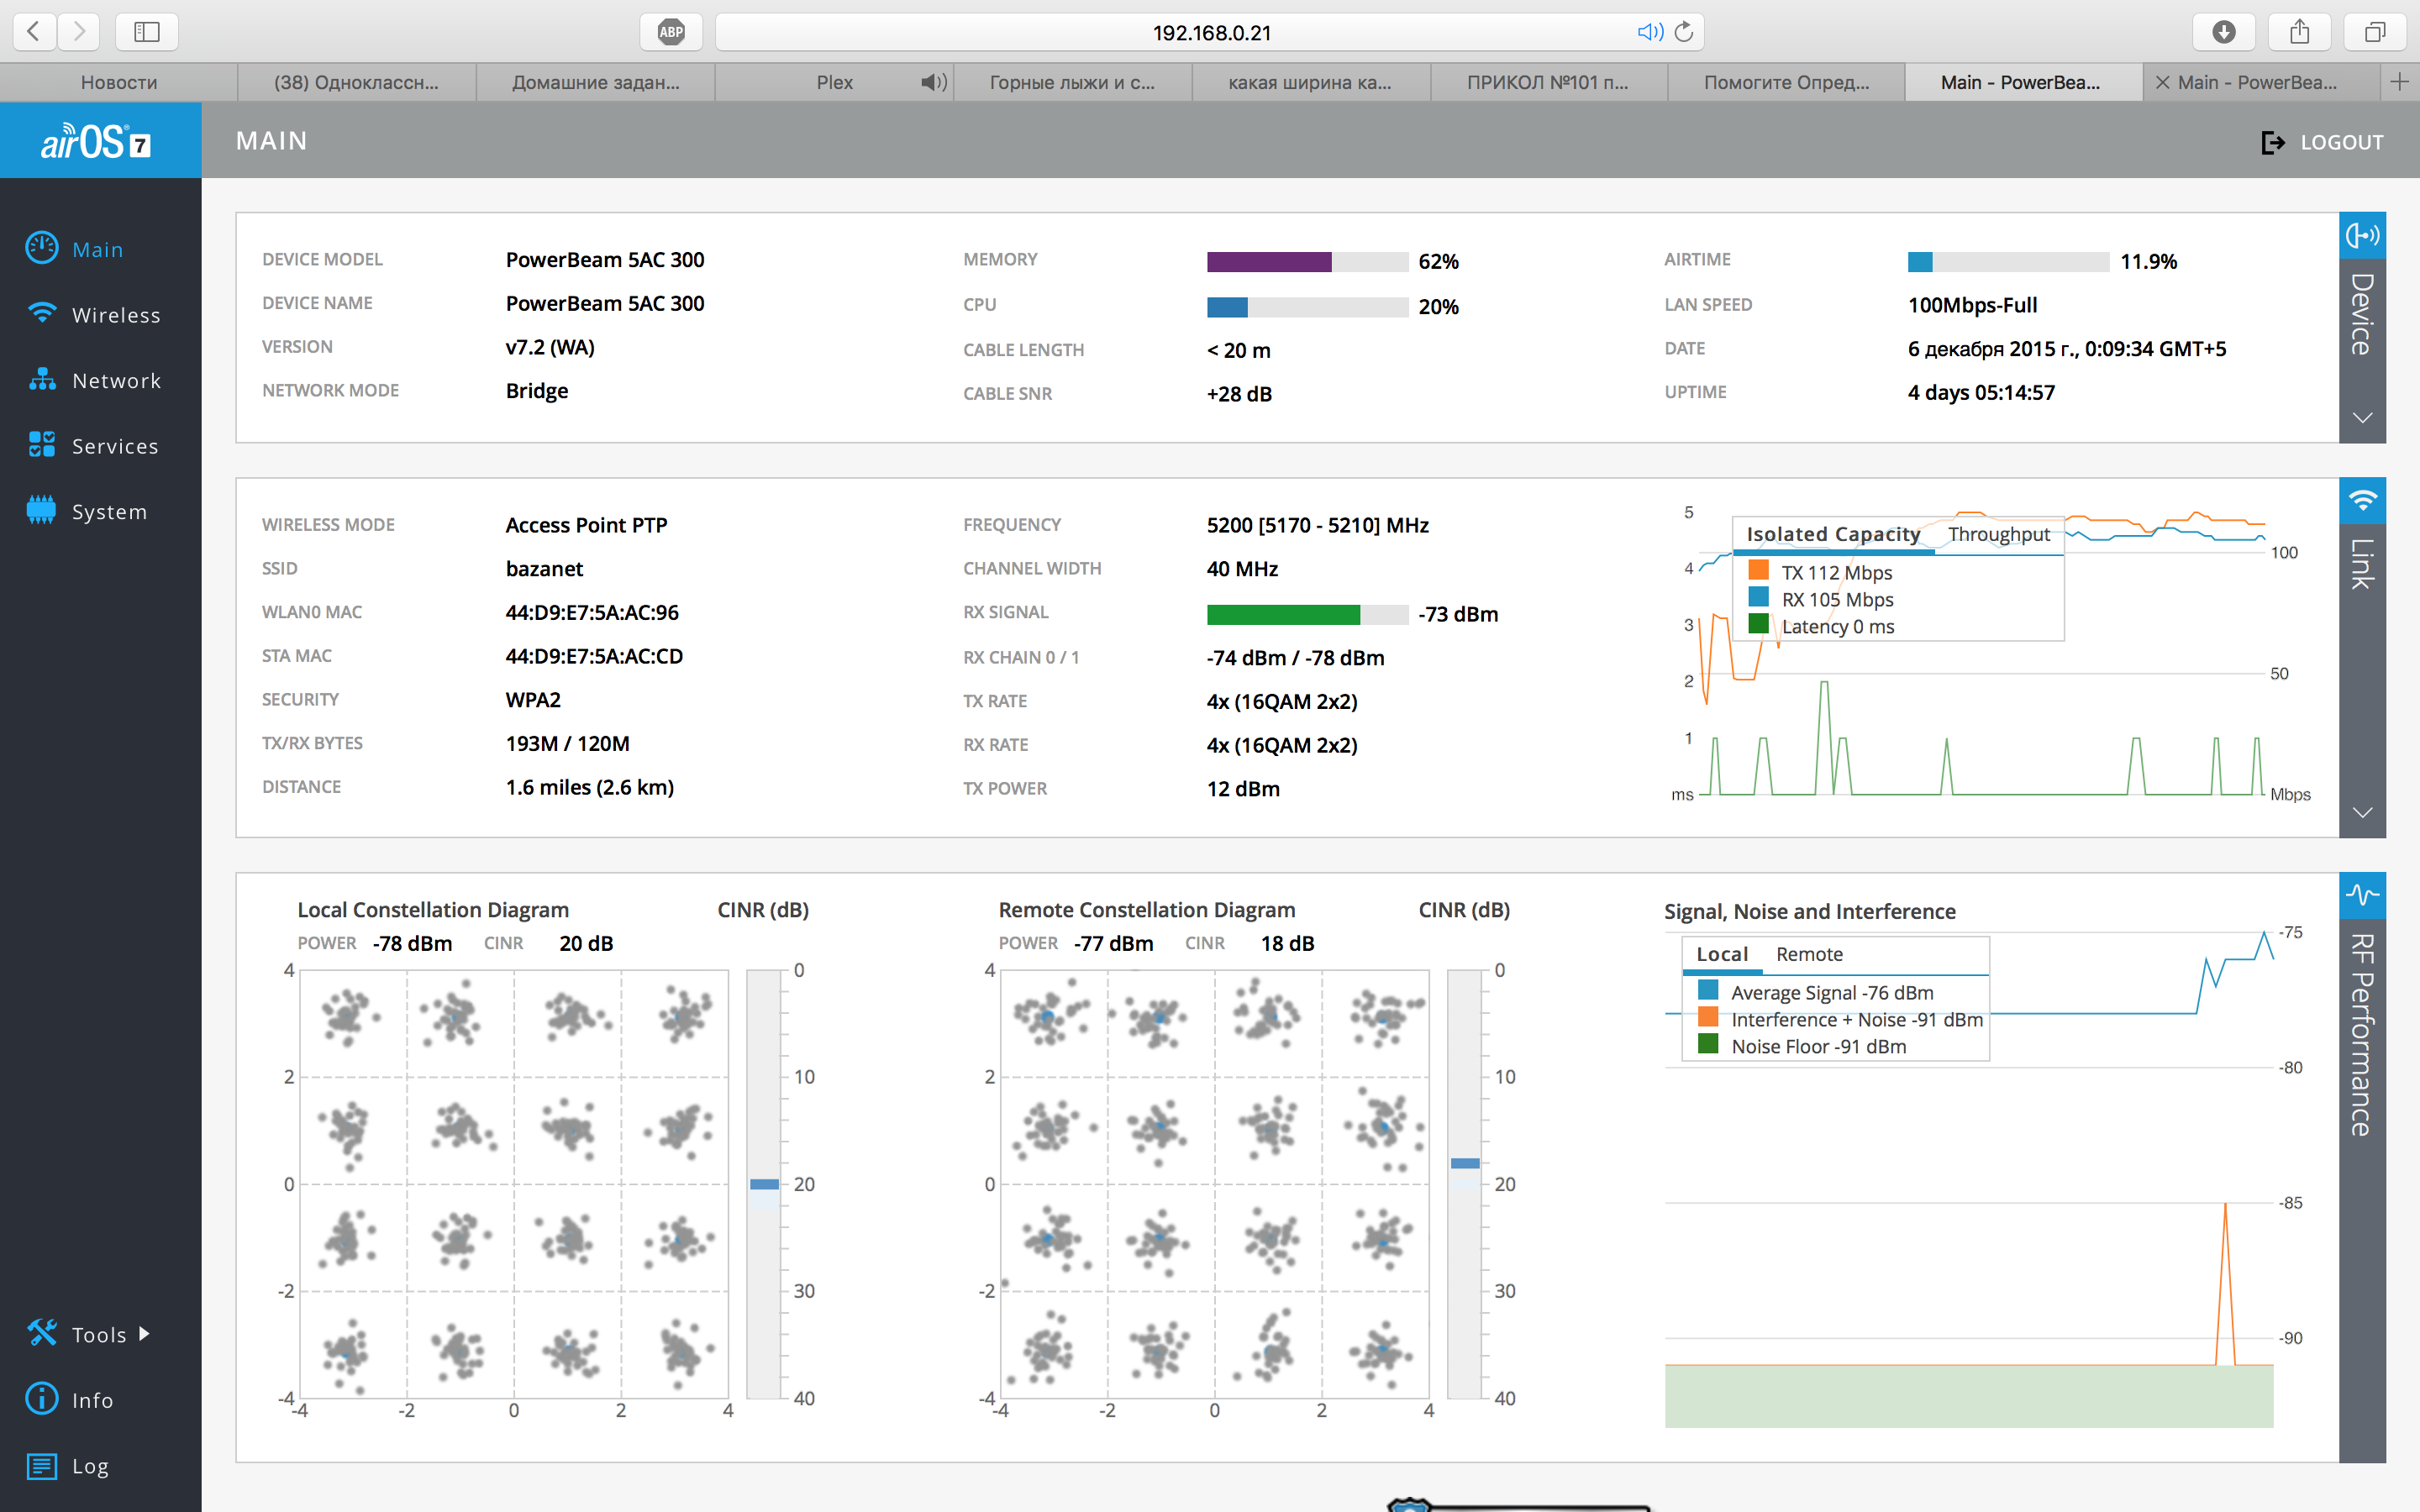
Task: Go back with browser back arrow
Action: point(34,32)
